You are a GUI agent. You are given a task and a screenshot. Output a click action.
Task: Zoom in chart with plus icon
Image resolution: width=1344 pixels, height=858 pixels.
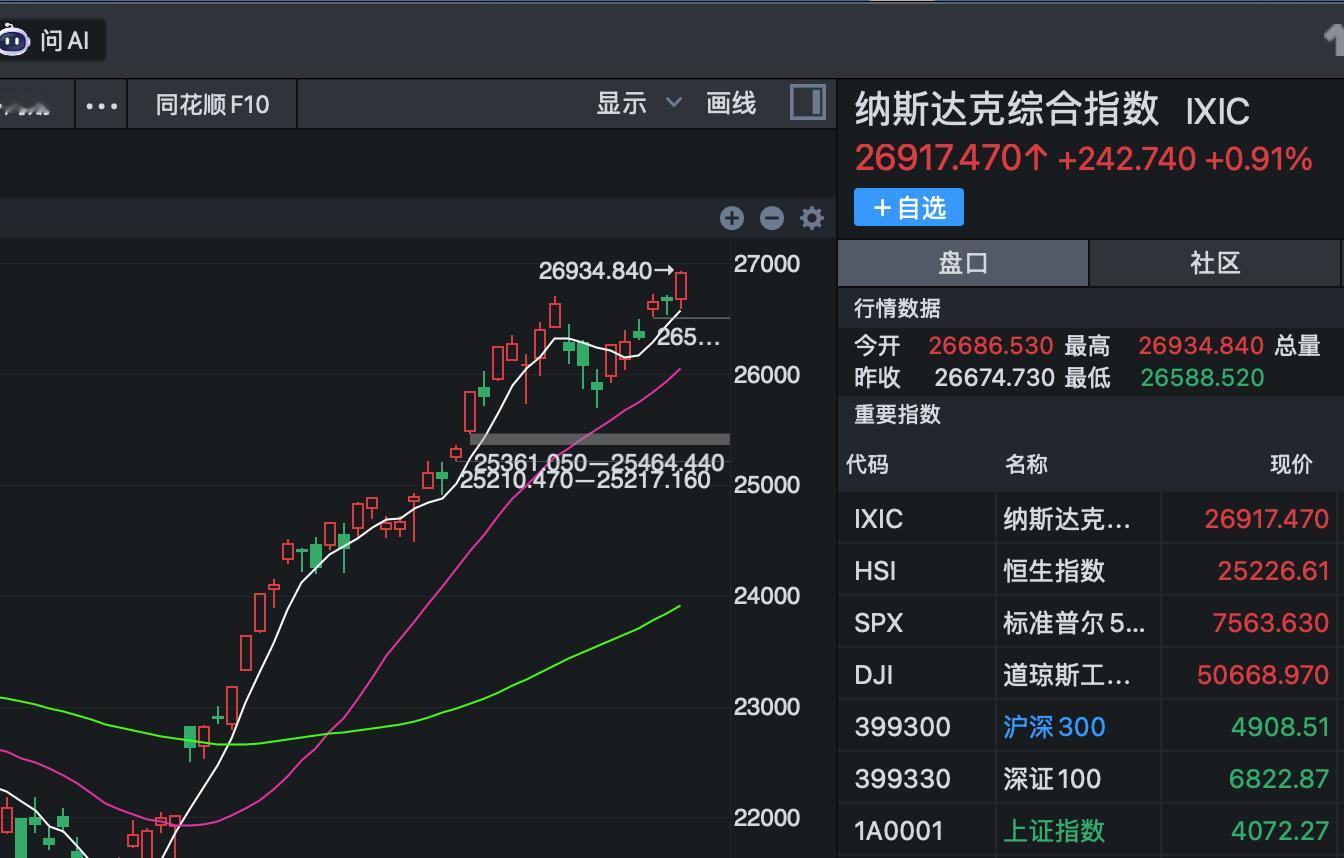(x=732, y=218)
